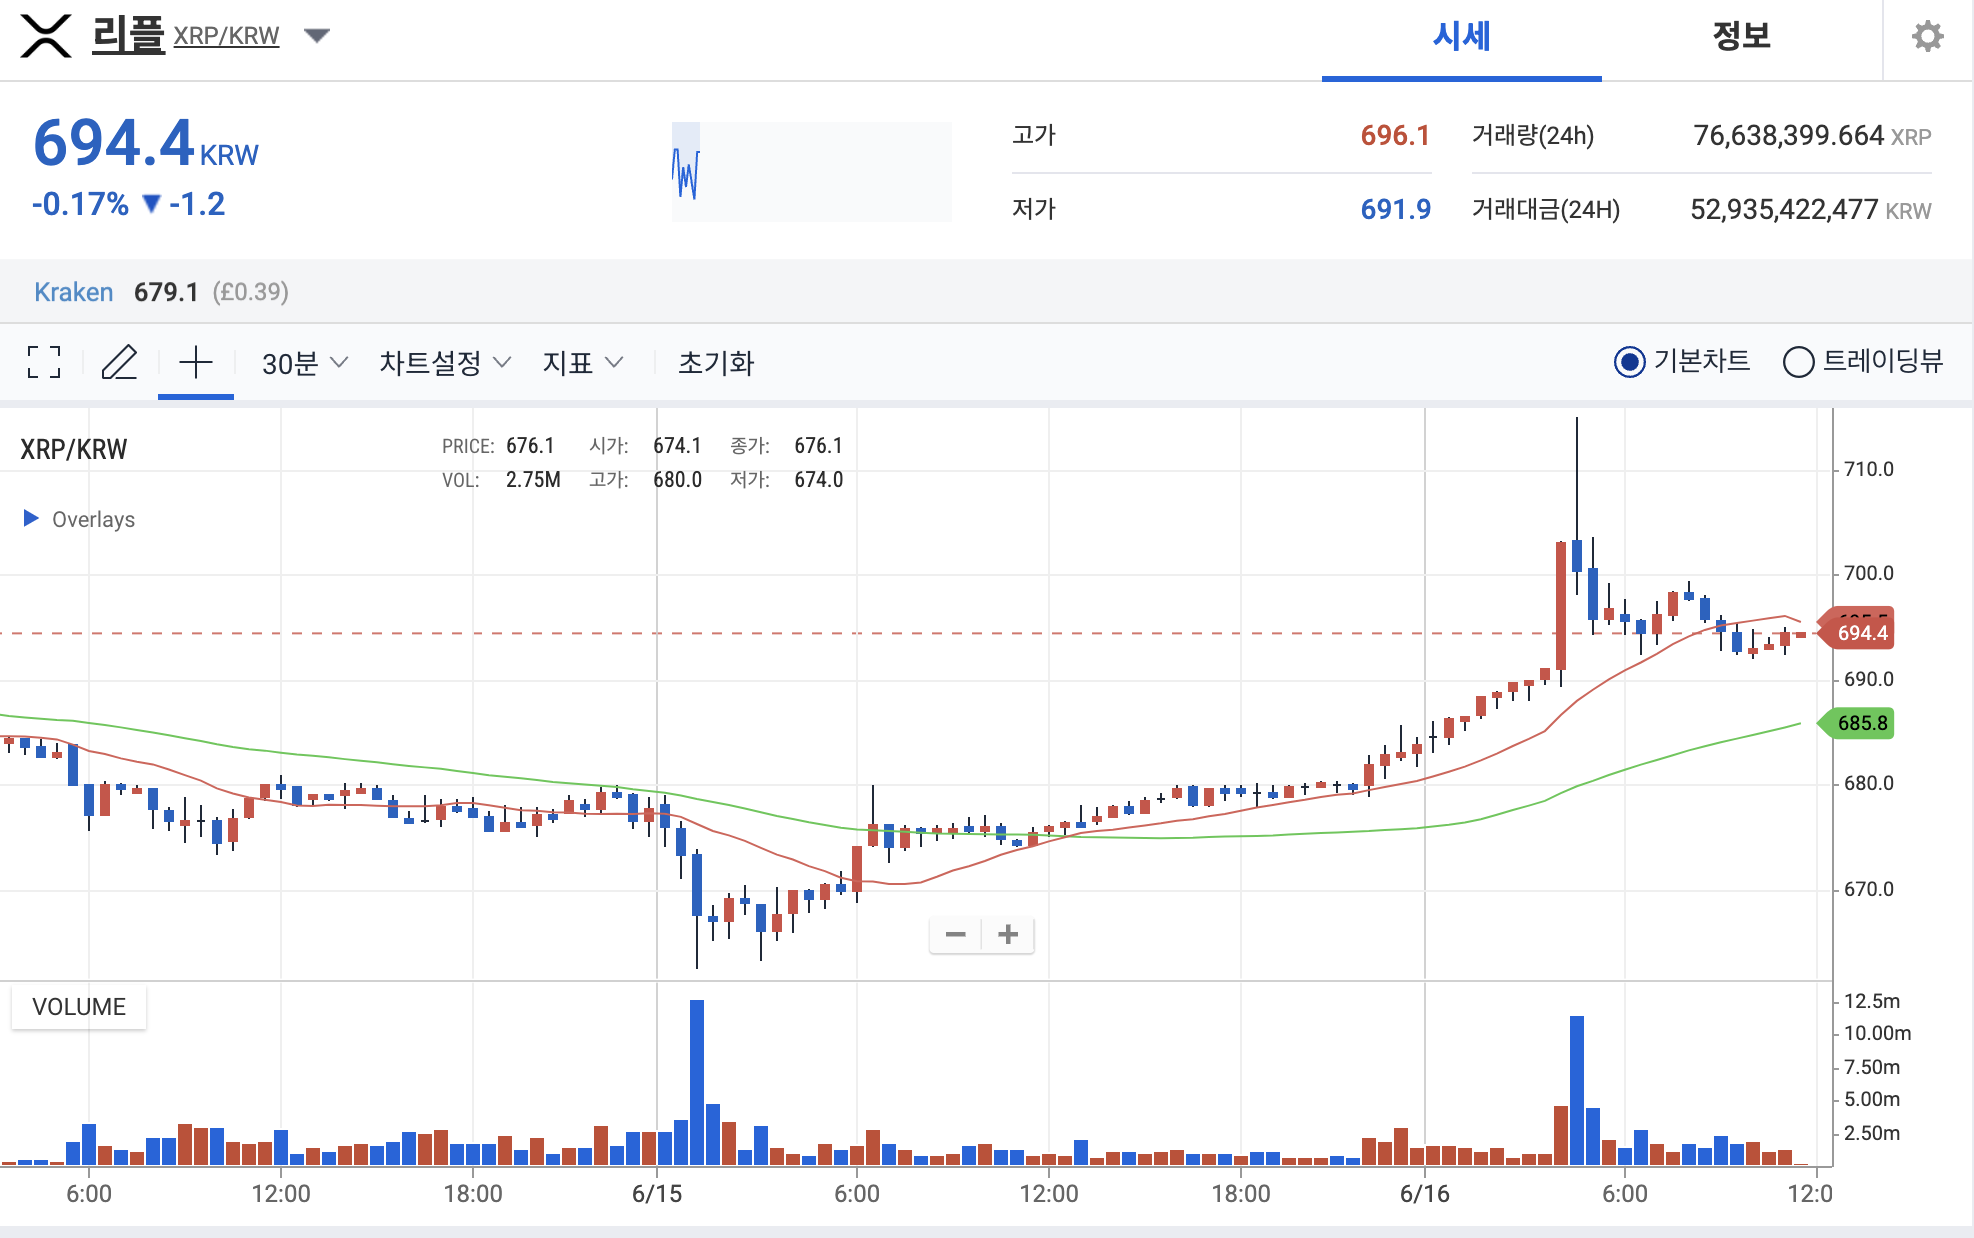
Task: Activate the crosshair cursor tool
Action: point(196,362)
